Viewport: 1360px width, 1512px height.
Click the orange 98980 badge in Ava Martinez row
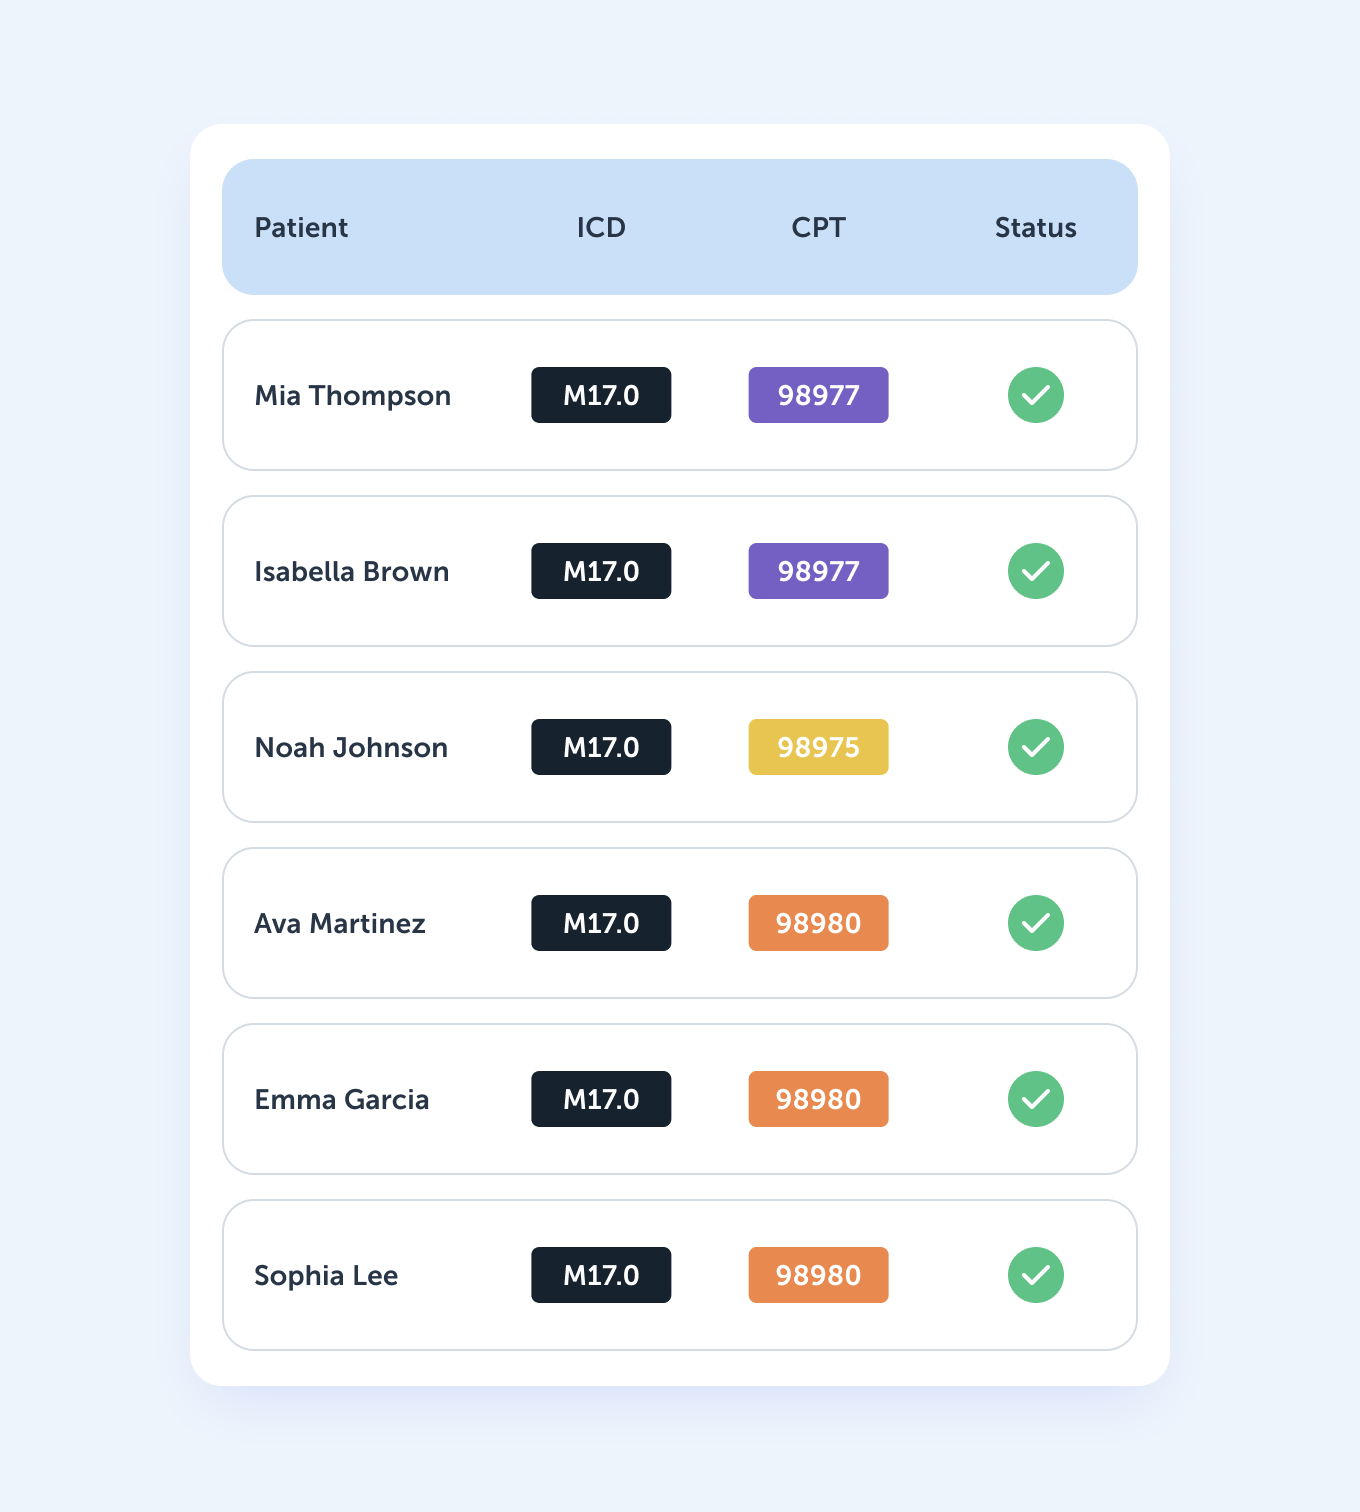click(x=818, y=923)
